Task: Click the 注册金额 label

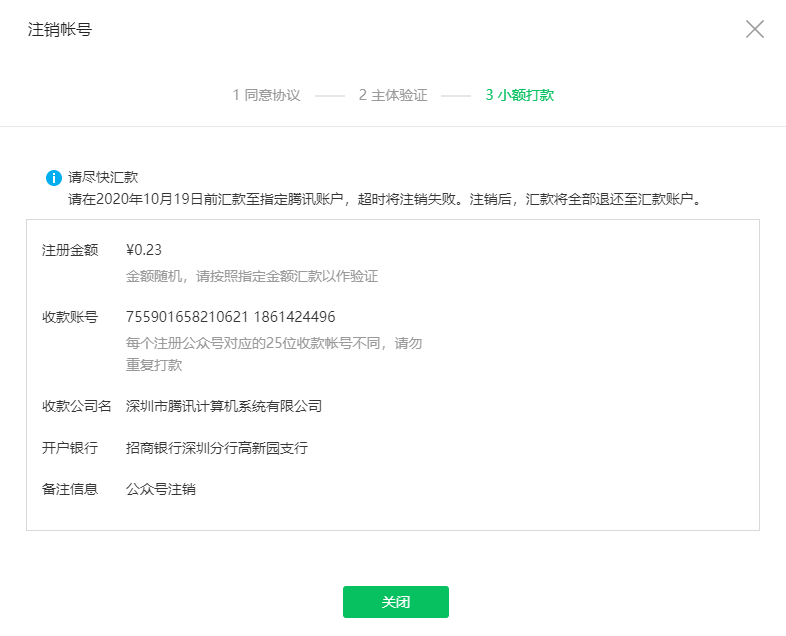Action: point(70,250)
